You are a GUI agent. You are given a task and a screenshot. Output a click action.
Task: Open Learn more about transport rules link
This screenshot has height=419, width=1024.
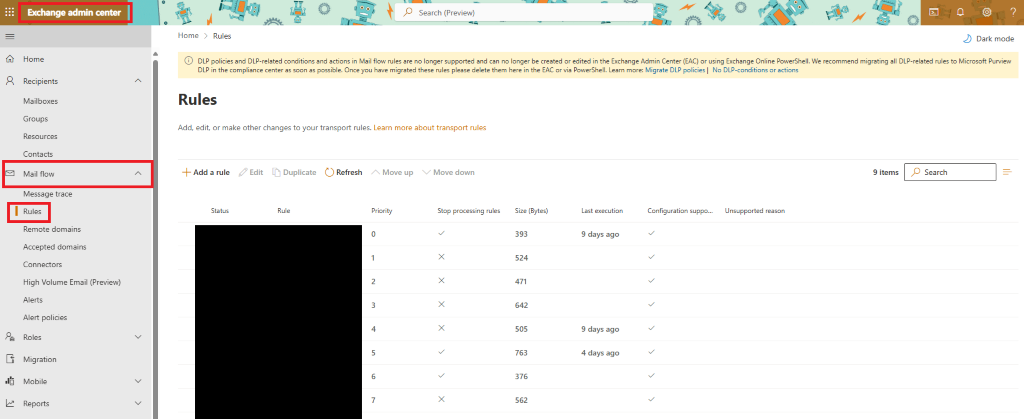[430, 128]
